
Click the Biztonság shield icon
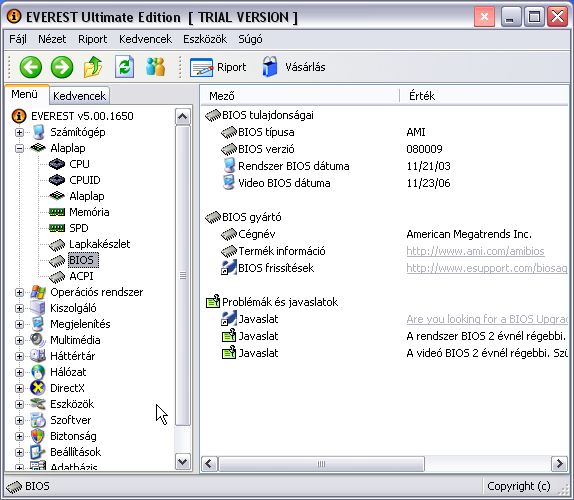click(x=38, y=436)
